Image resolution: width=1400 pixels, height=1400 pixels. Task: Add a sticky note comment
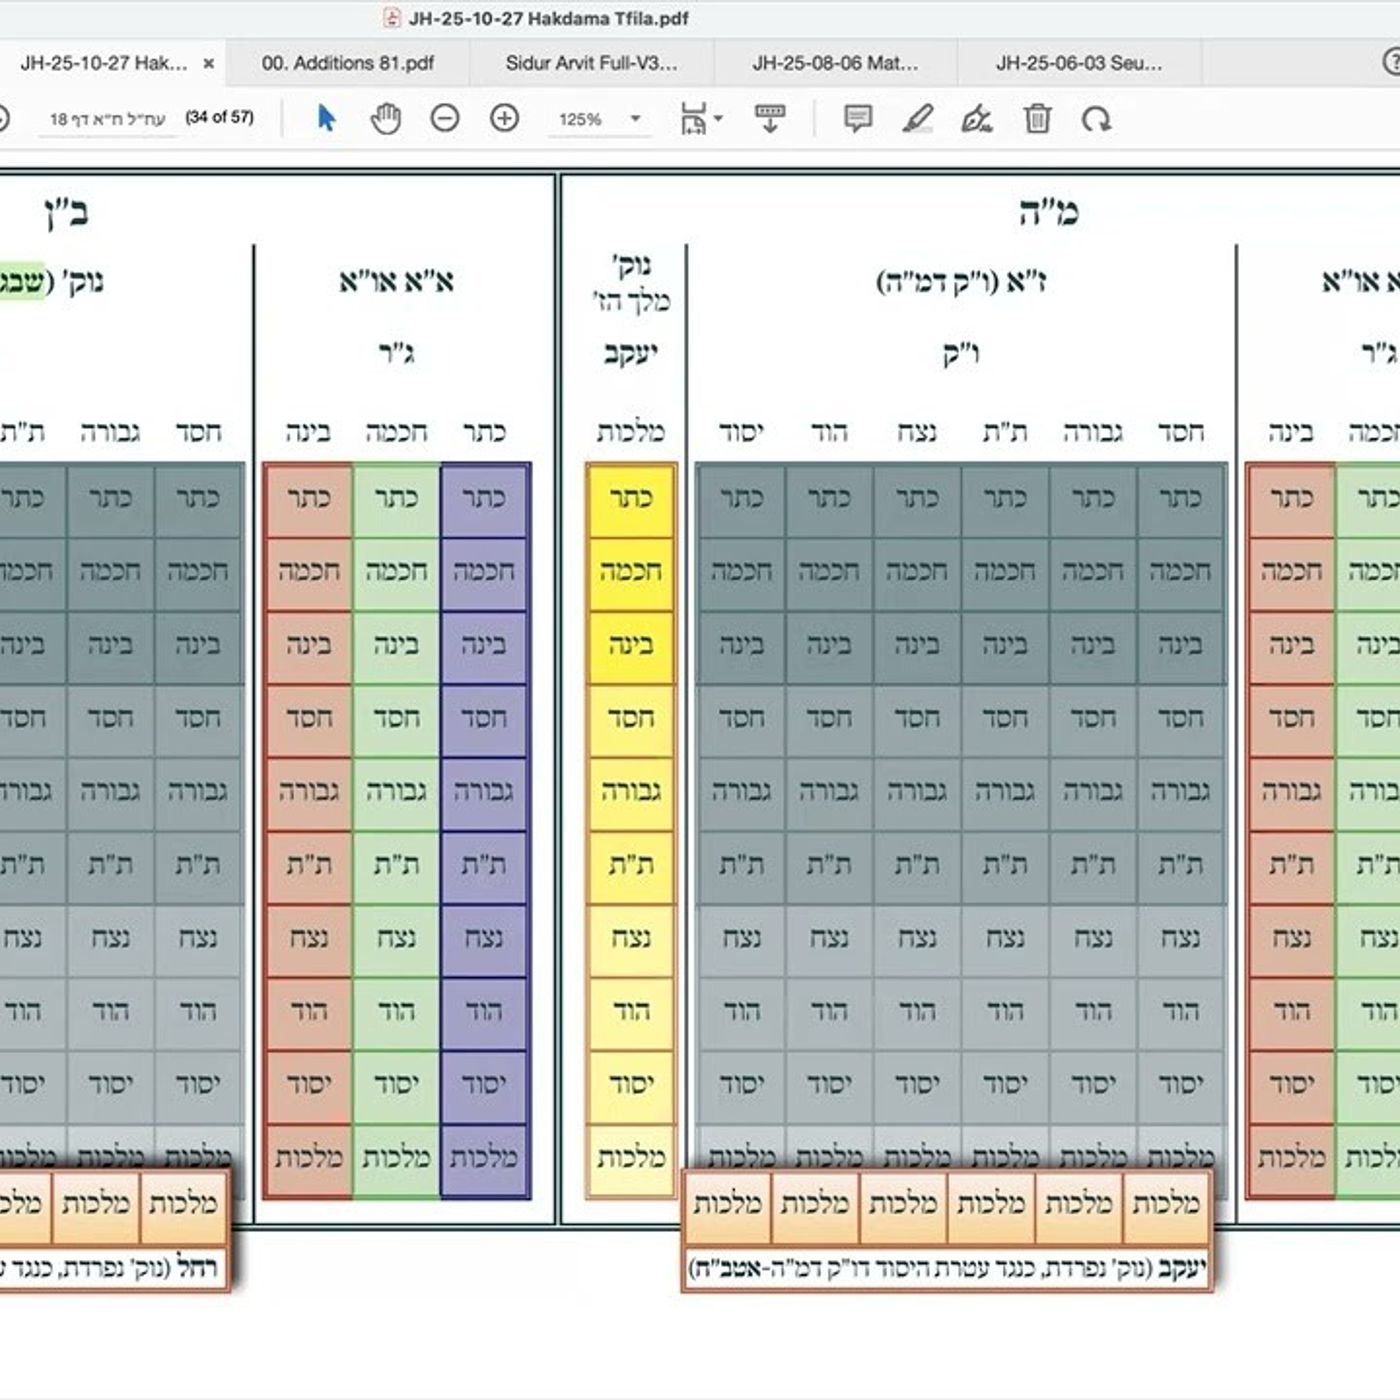858,119
